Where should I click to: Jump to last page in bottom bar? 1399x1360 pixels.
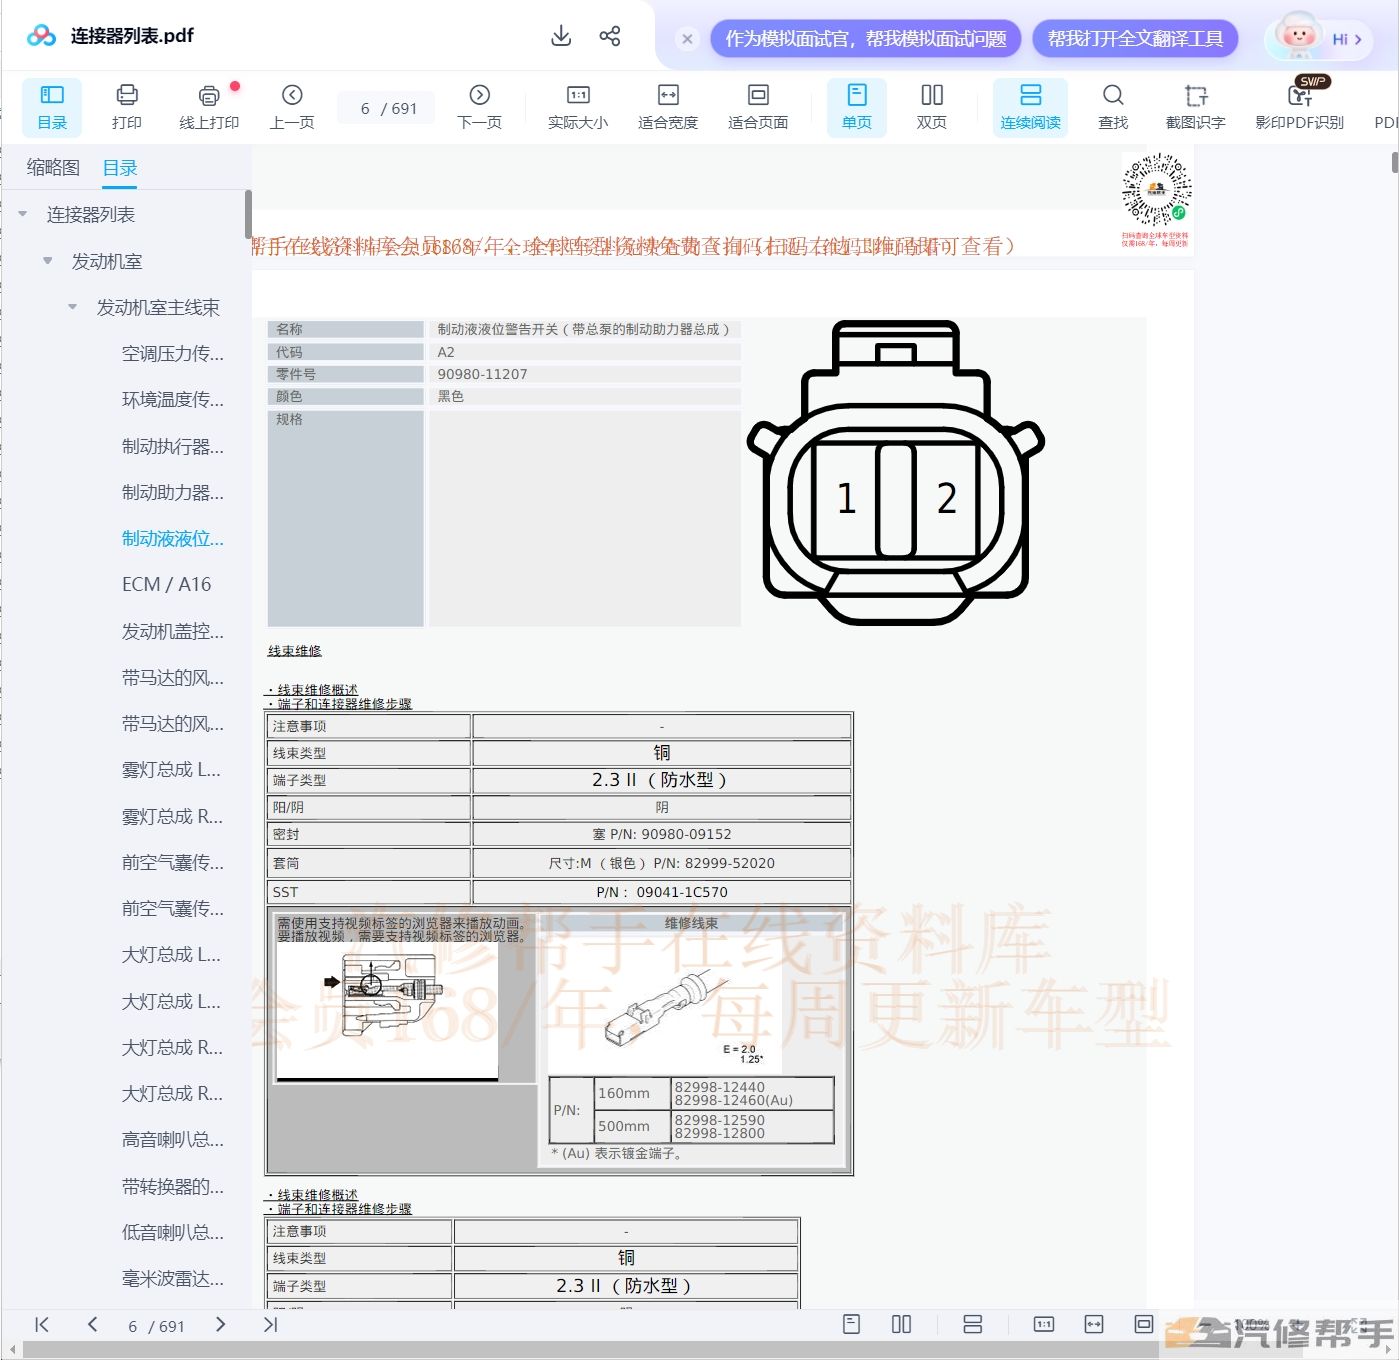pyautogui.click(x=270, y=1325)
